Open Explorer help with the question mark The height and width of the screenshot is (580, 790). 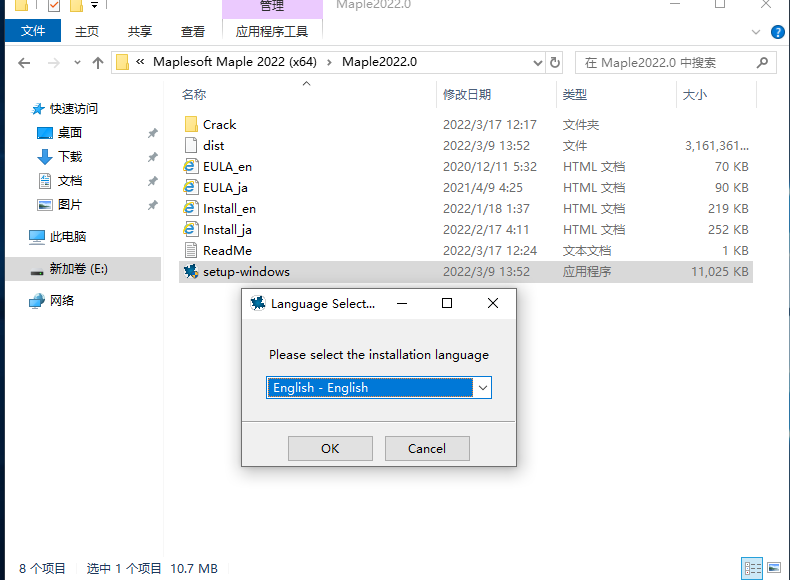point(777,32)
